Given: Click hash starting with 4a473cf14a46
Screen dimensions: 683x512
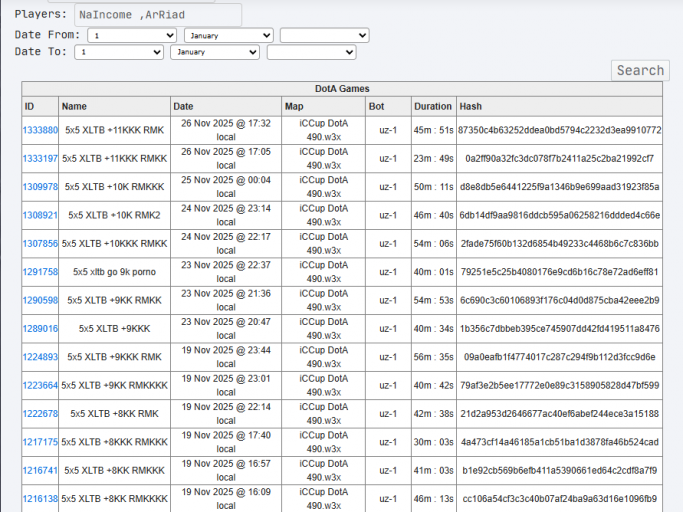Looking at the screenshot, I should tap(559, 442).
